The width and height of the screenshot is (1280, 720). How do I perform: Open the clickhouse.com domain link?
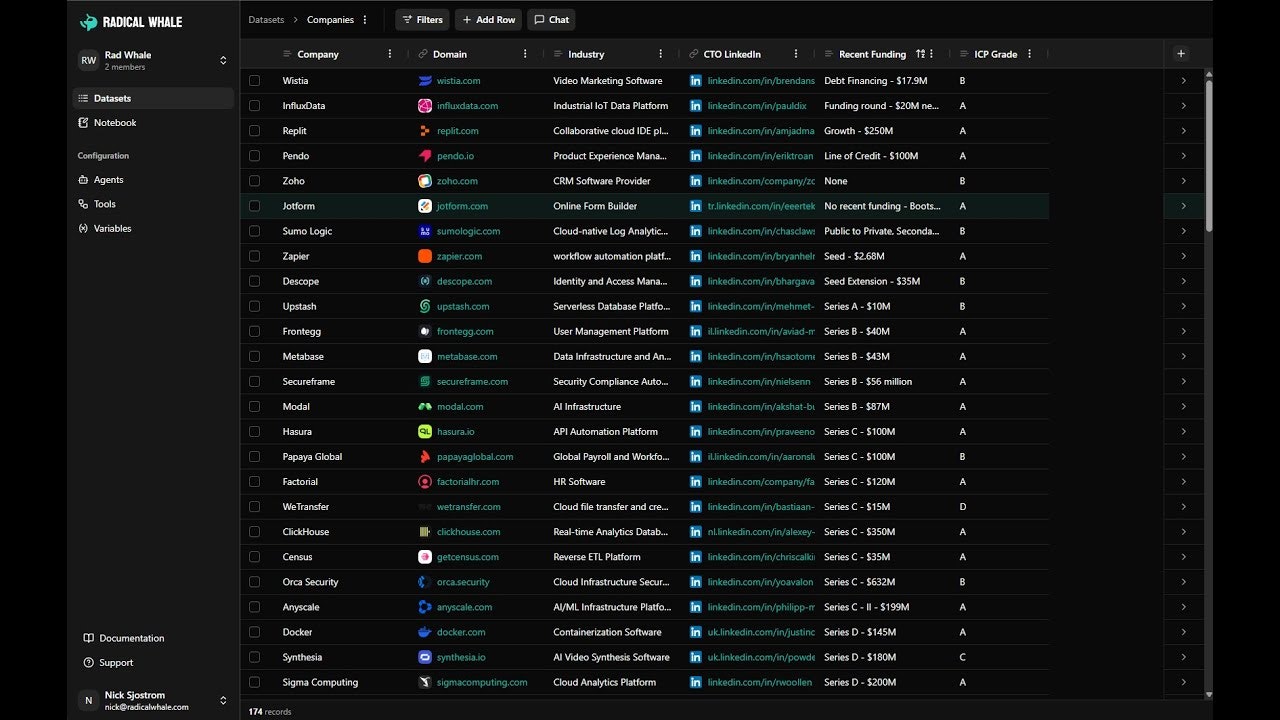point(467,532)
